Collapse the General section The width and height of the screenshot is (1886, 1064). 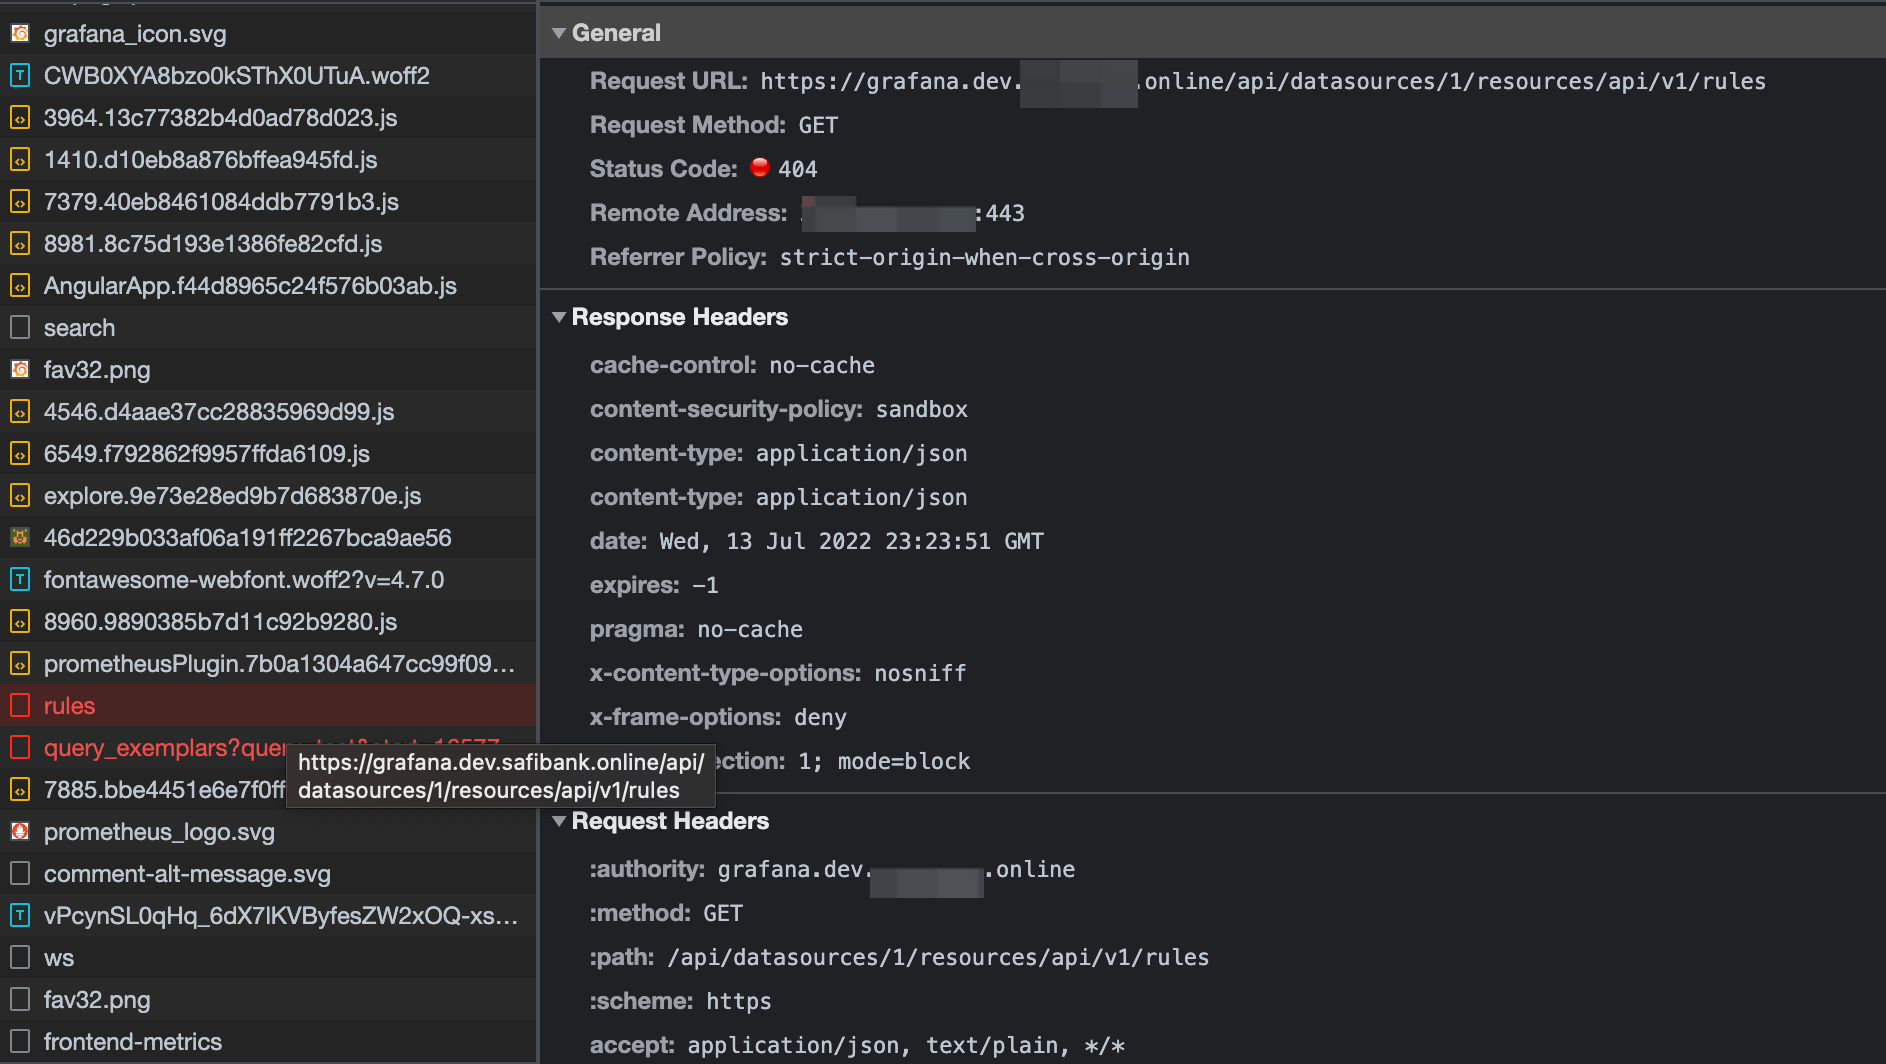point(559,32)
